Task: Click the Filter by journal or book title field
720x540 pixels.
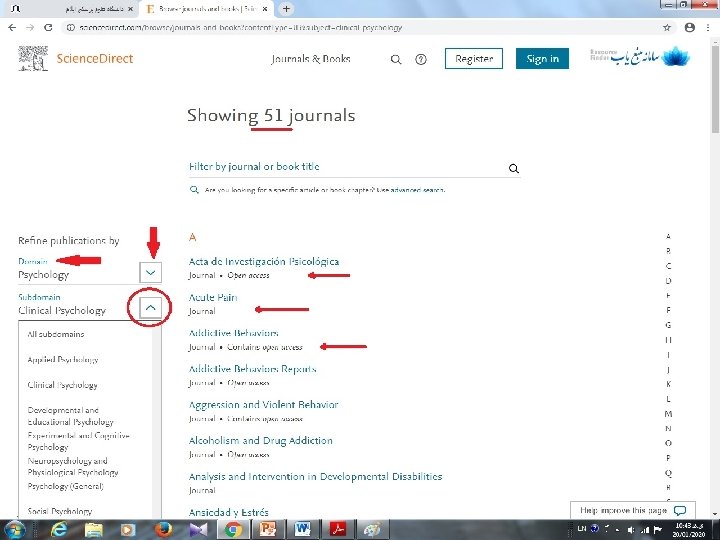Action: (346, 167)
